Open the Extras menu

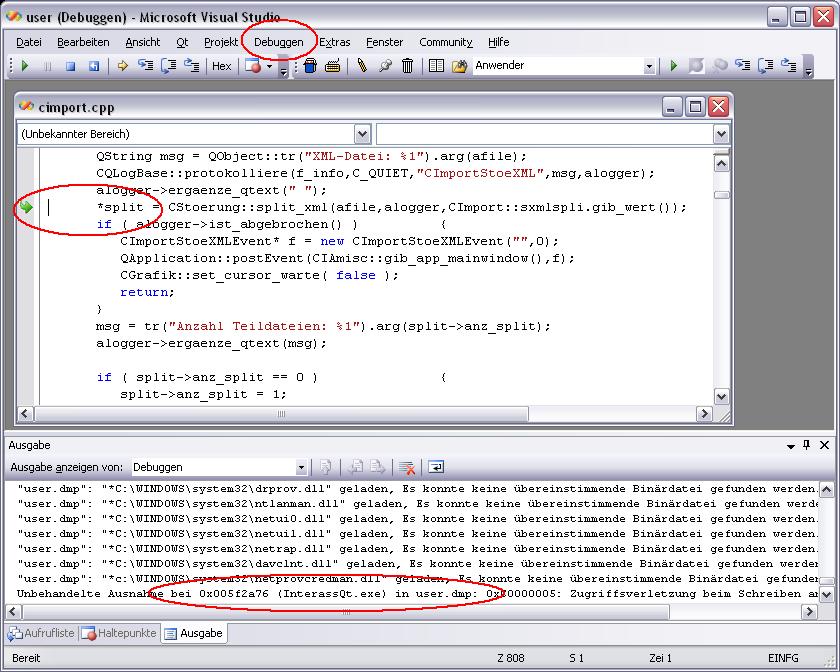click(x=335, y=42)
